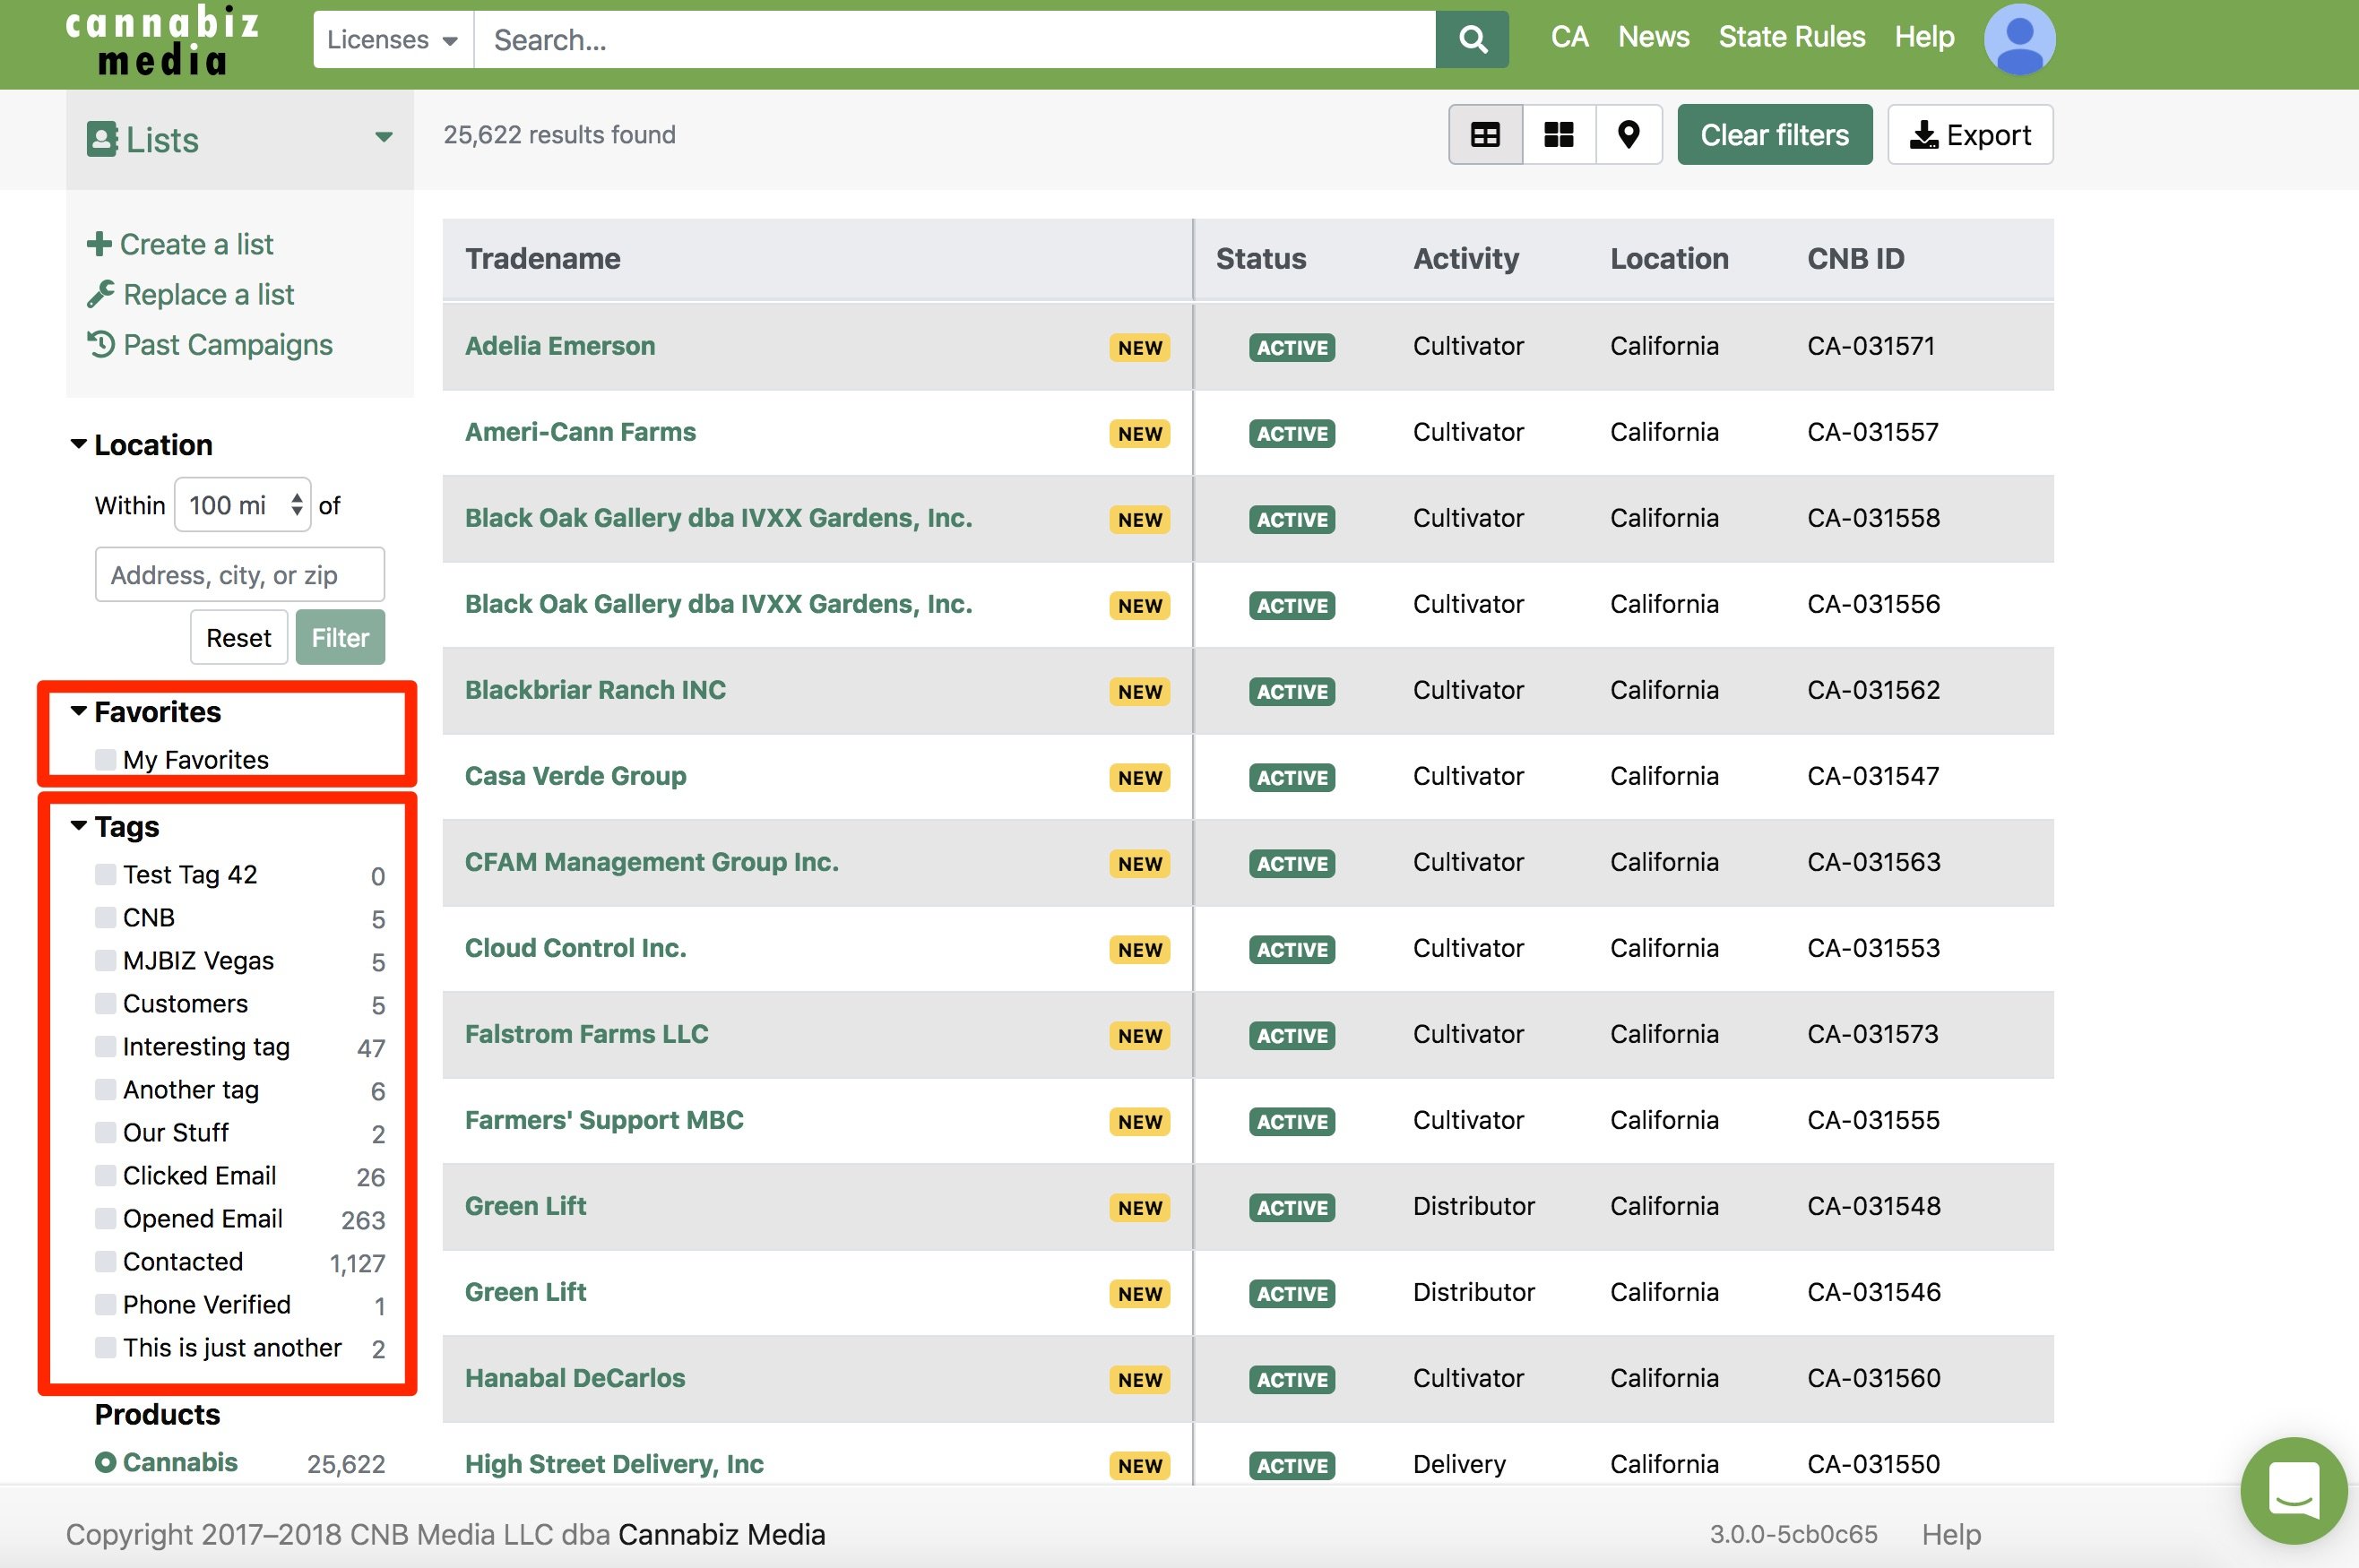The height and width of the screenshot is (1568, 2359).
Task: Click the wrench icon beside Replace a list
Action: pyautogui.click(x=100, y=294)
